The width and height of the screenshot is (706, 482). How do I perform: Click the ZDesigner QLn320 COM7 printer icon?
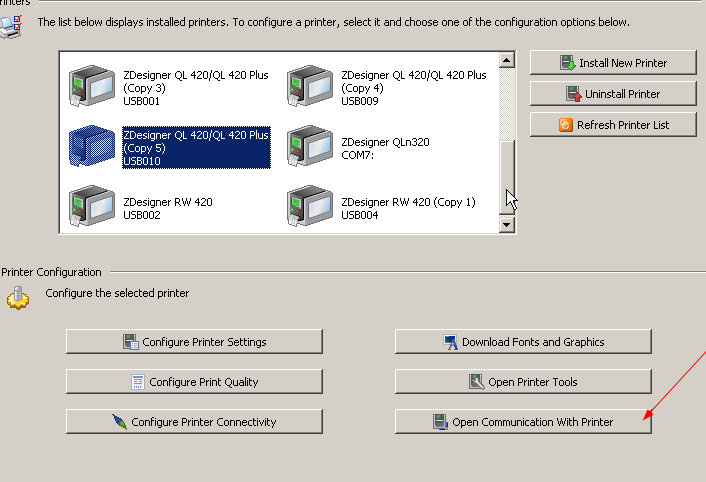pyautogui.click(x=310, y=147)
